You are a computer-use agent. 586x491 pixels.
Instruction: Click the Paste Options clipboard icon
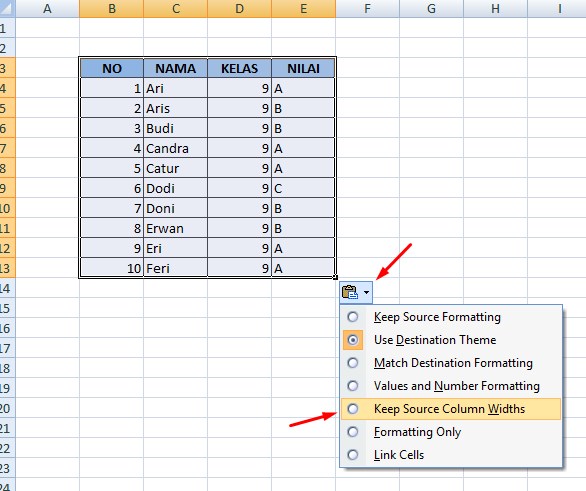click(x=350, y=292)
